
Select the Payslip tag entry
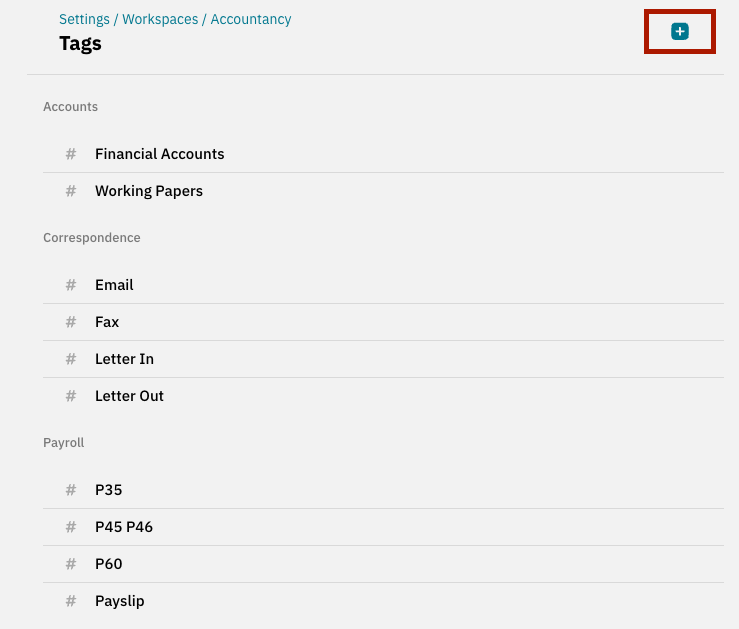tap(383, 601)
